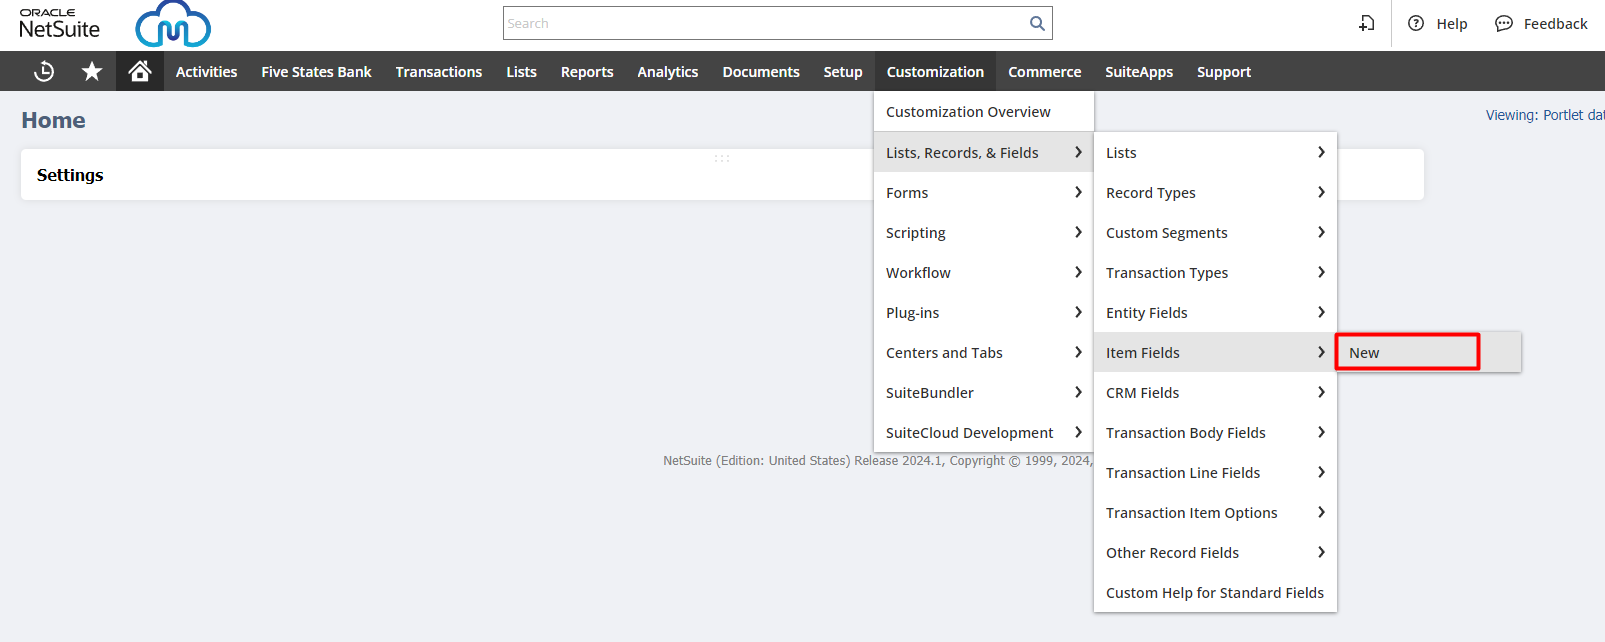
Task: Open Customization Overview menu entry
Action: click(x=968, y=112)
